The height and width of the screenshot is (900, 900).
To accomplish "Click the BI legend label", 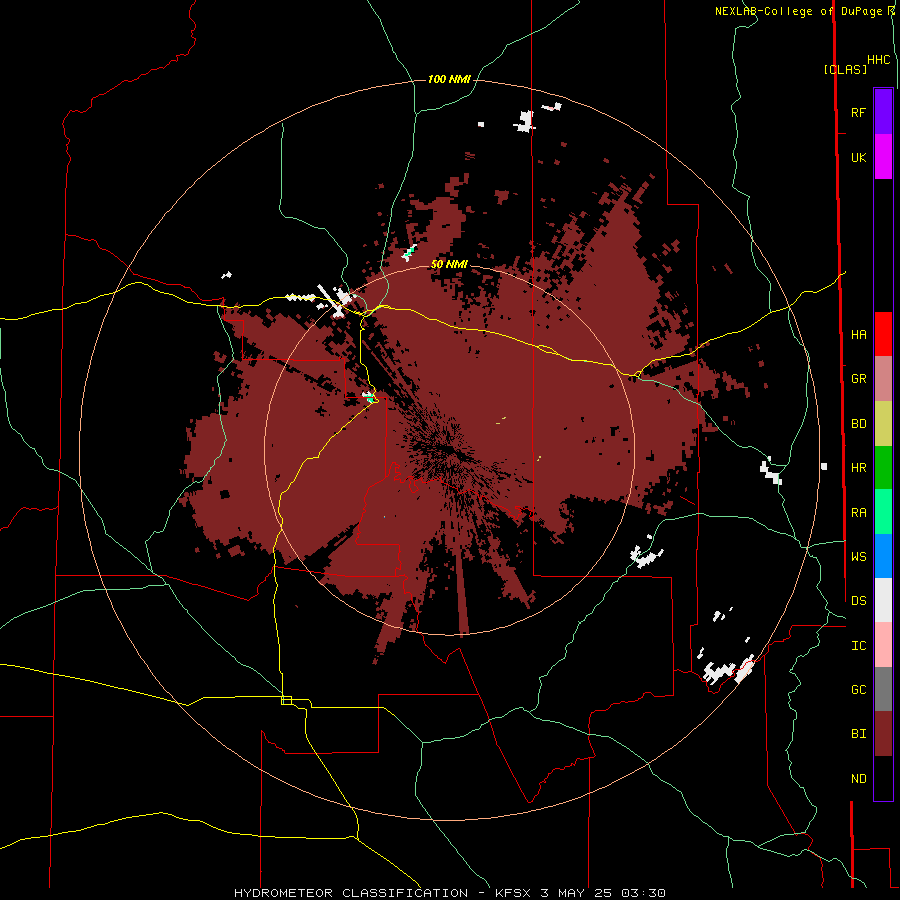I will (x=858, y=734).
